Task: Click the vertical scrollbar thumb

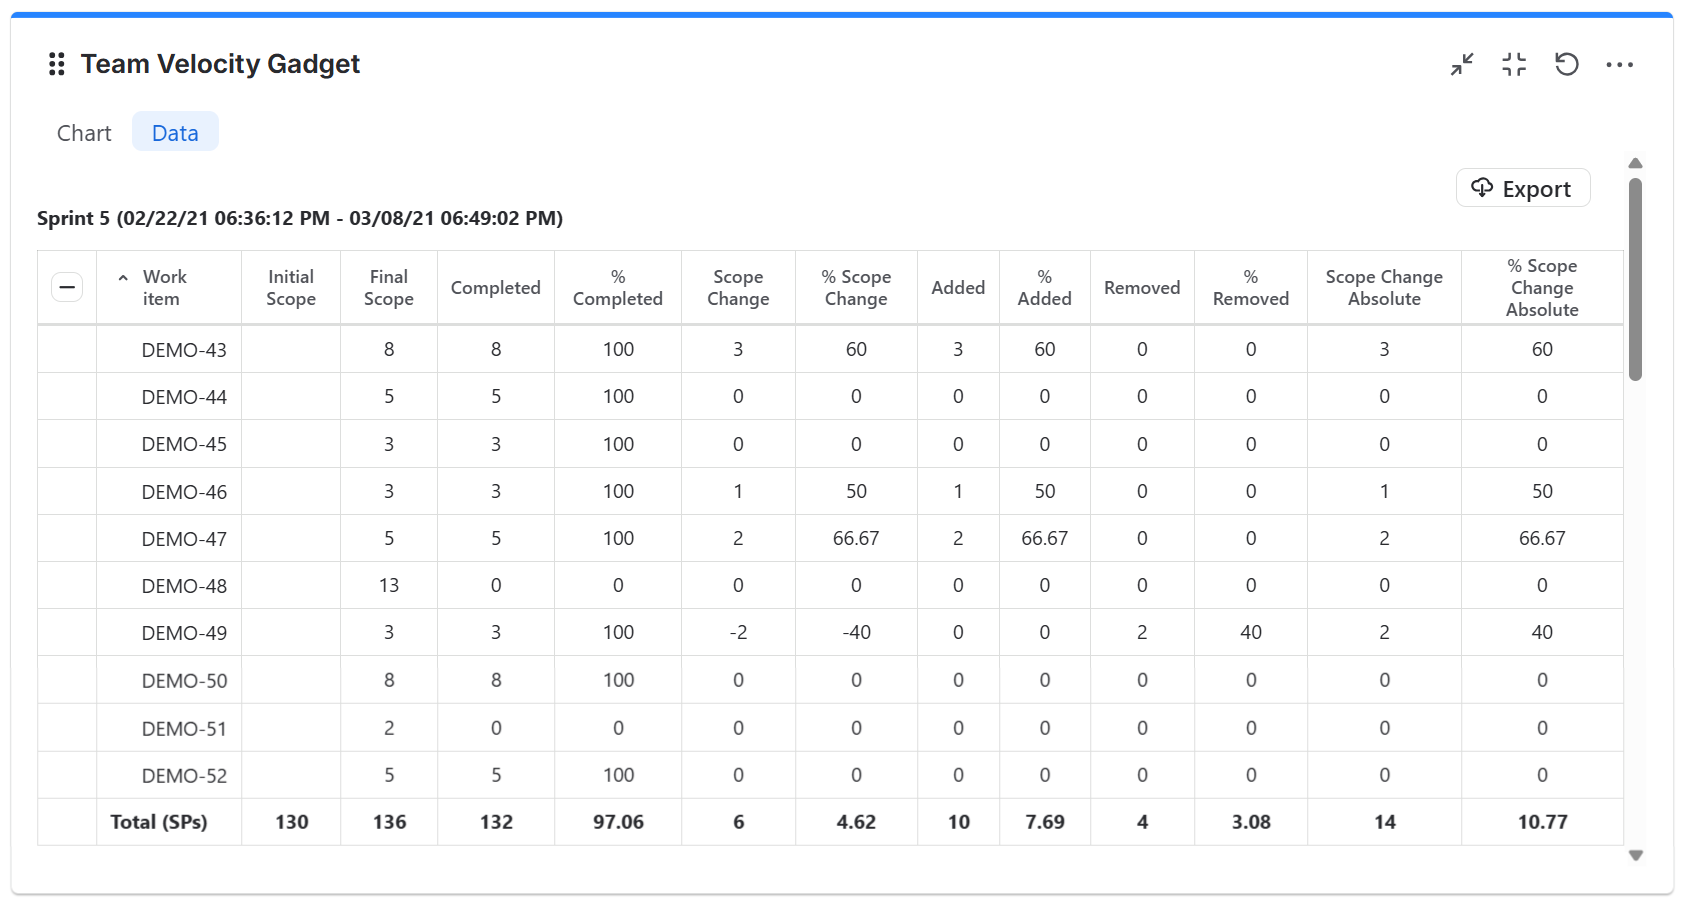Action: point(1636,279)
